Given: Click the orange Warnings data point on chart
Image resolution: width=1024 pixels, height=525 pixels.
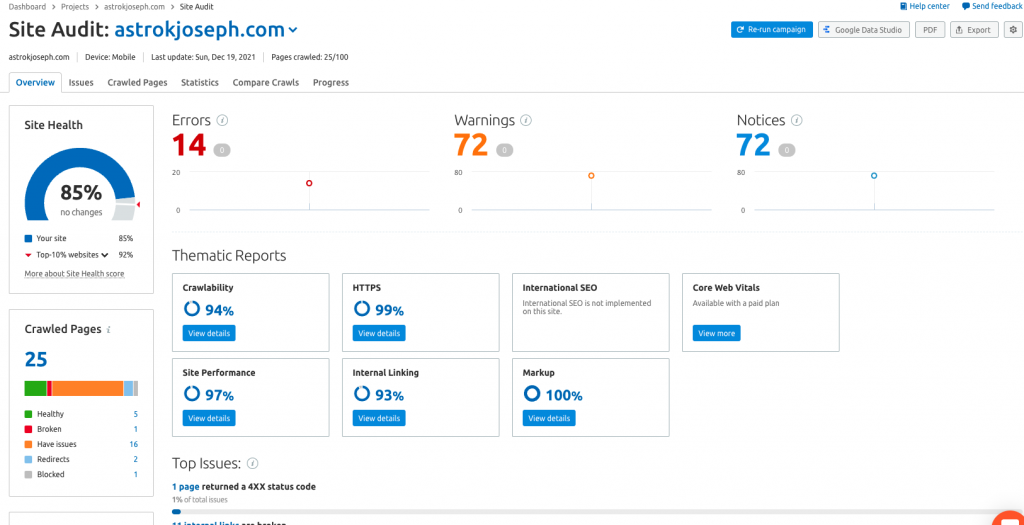Looking at the screenshot, I should (591, 176).
